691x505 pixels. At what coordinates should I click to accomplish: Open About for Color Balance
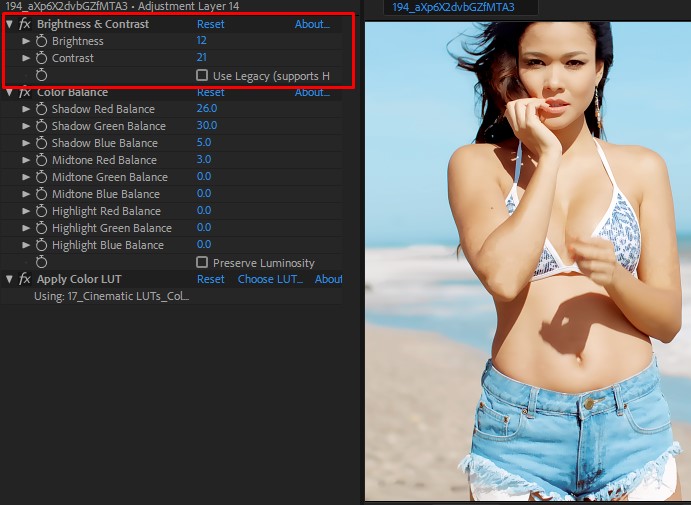[x=312, y=92]
